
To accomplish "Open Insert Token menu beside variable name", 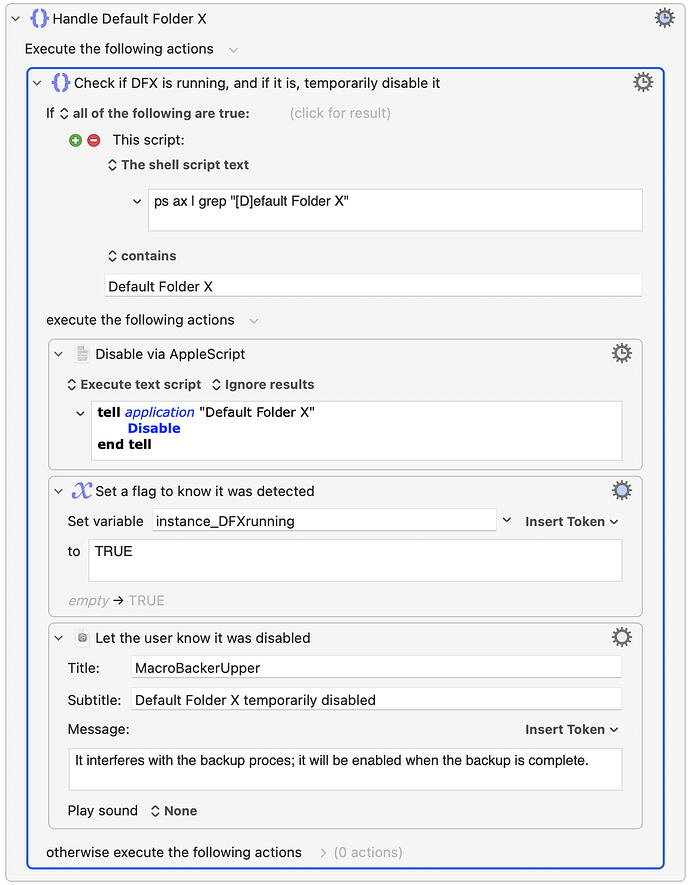I will (x=572, y=522).
